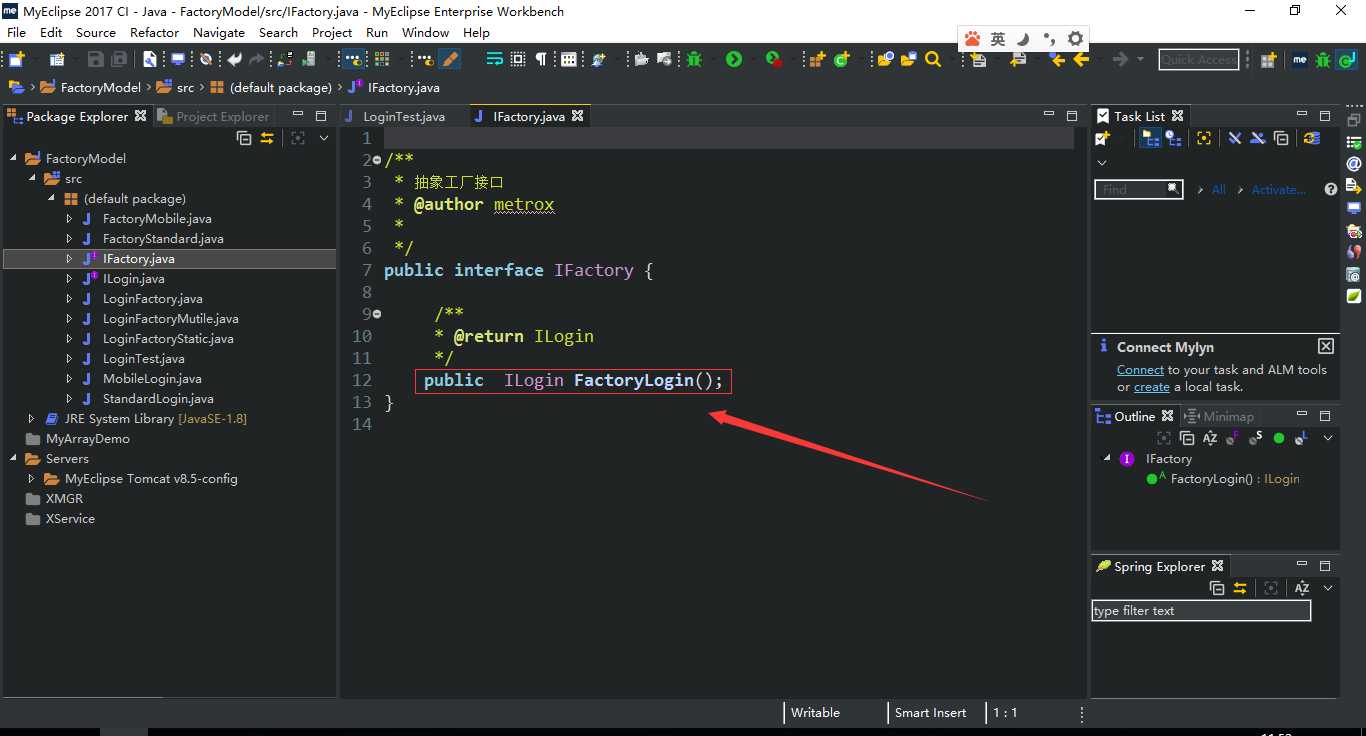Switch to the Debug perspective bug icon
Image resolution: width=1366 pixels, height=736 pixels.
(x=1322, y=60)
